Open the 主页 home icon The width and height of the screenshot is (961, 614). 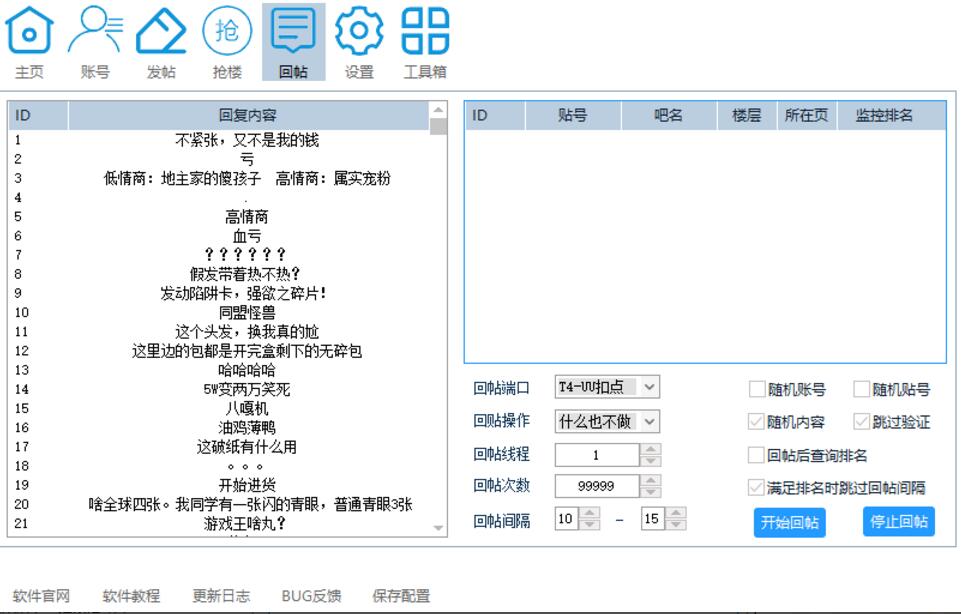[29, 42]
